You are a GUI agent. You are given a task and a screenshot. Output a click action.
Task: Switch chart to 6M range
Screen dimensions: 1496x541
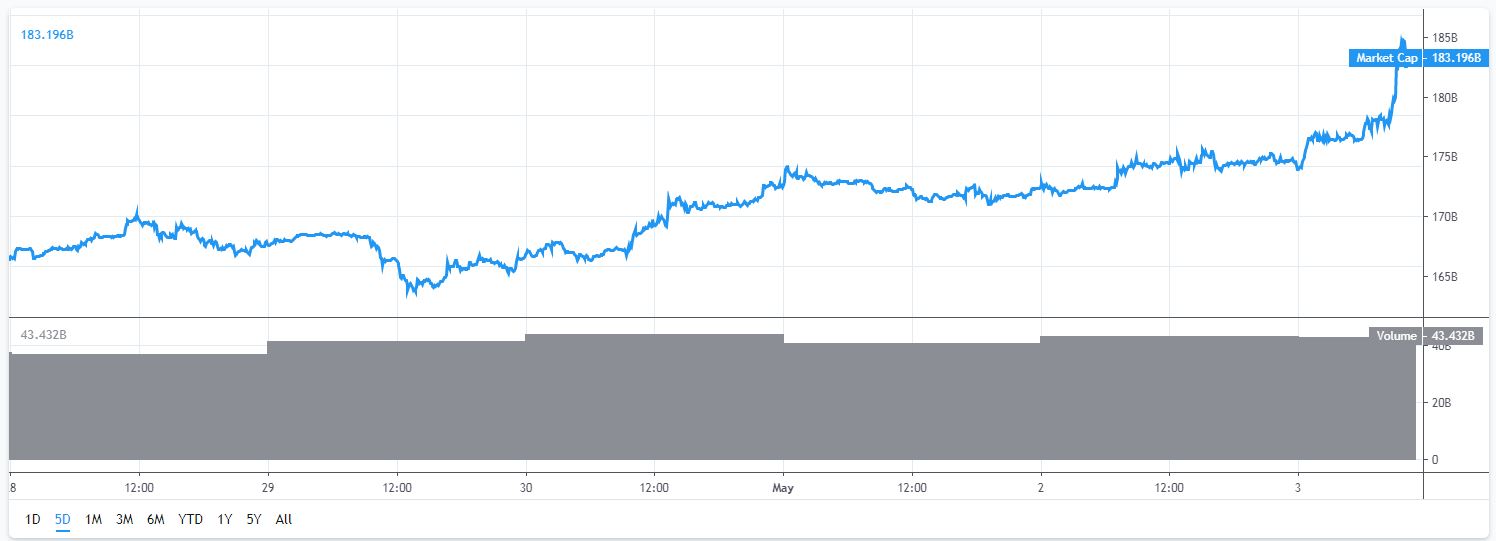pyautogui.click(x=155, y=519)
